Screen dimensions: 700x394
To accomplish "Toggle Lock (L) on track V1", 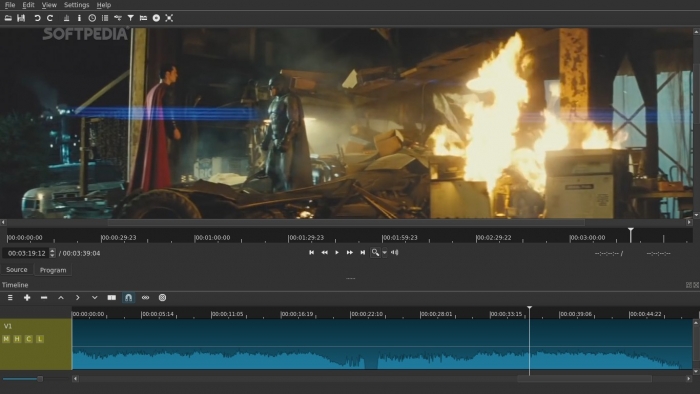I will 40,339.
